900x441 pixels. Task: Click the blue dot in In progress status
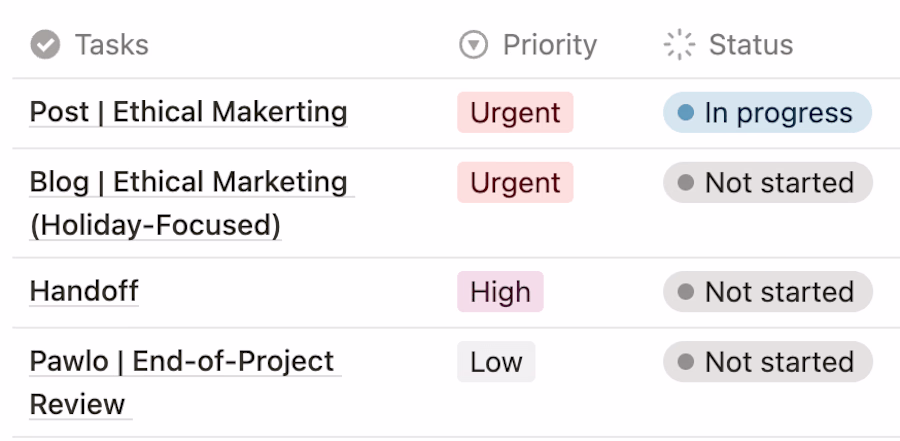coord(685,113)
